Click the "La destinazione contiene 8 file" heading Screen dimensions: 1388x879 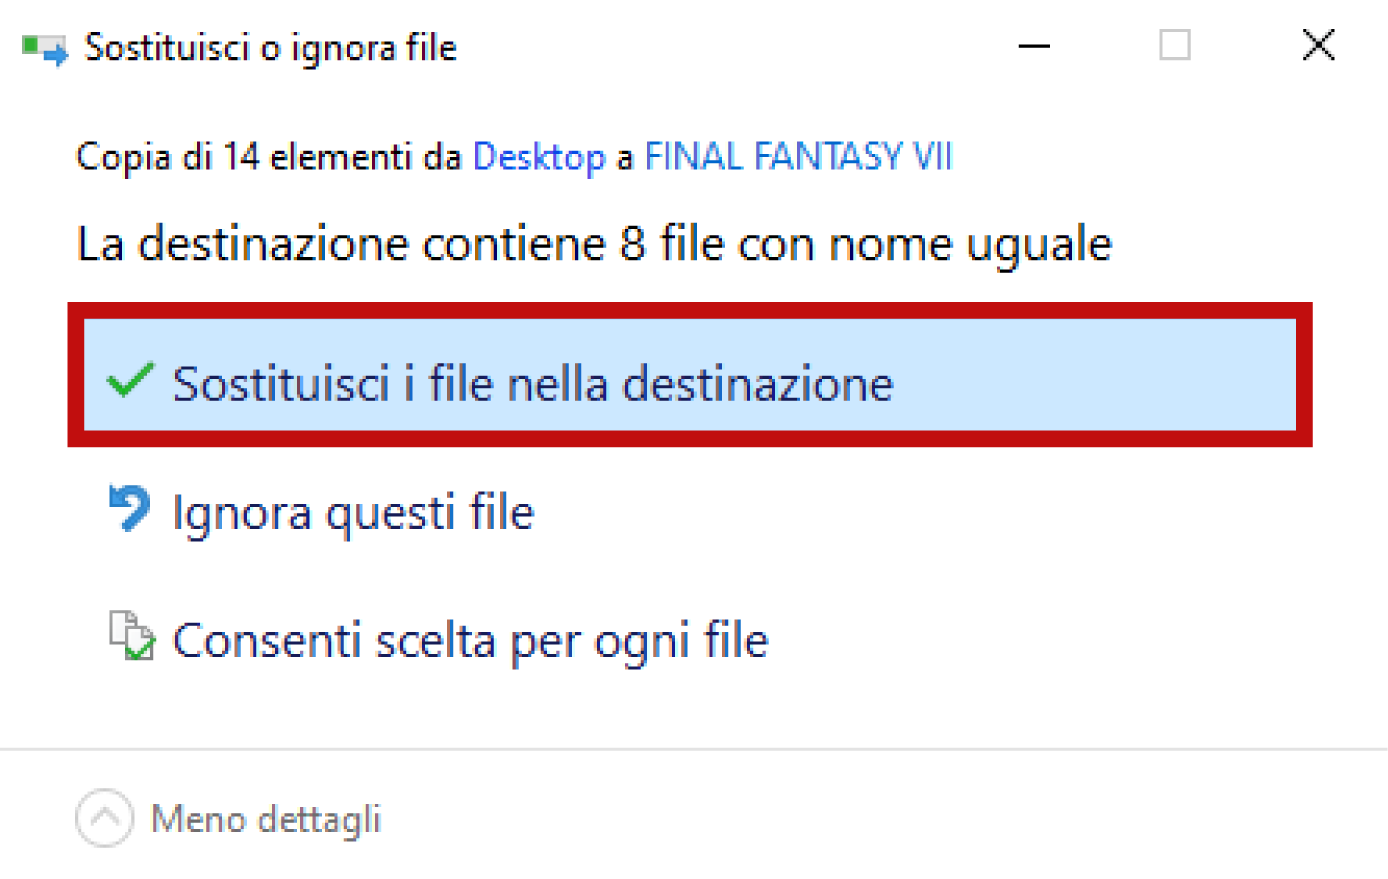click(594, 244)
